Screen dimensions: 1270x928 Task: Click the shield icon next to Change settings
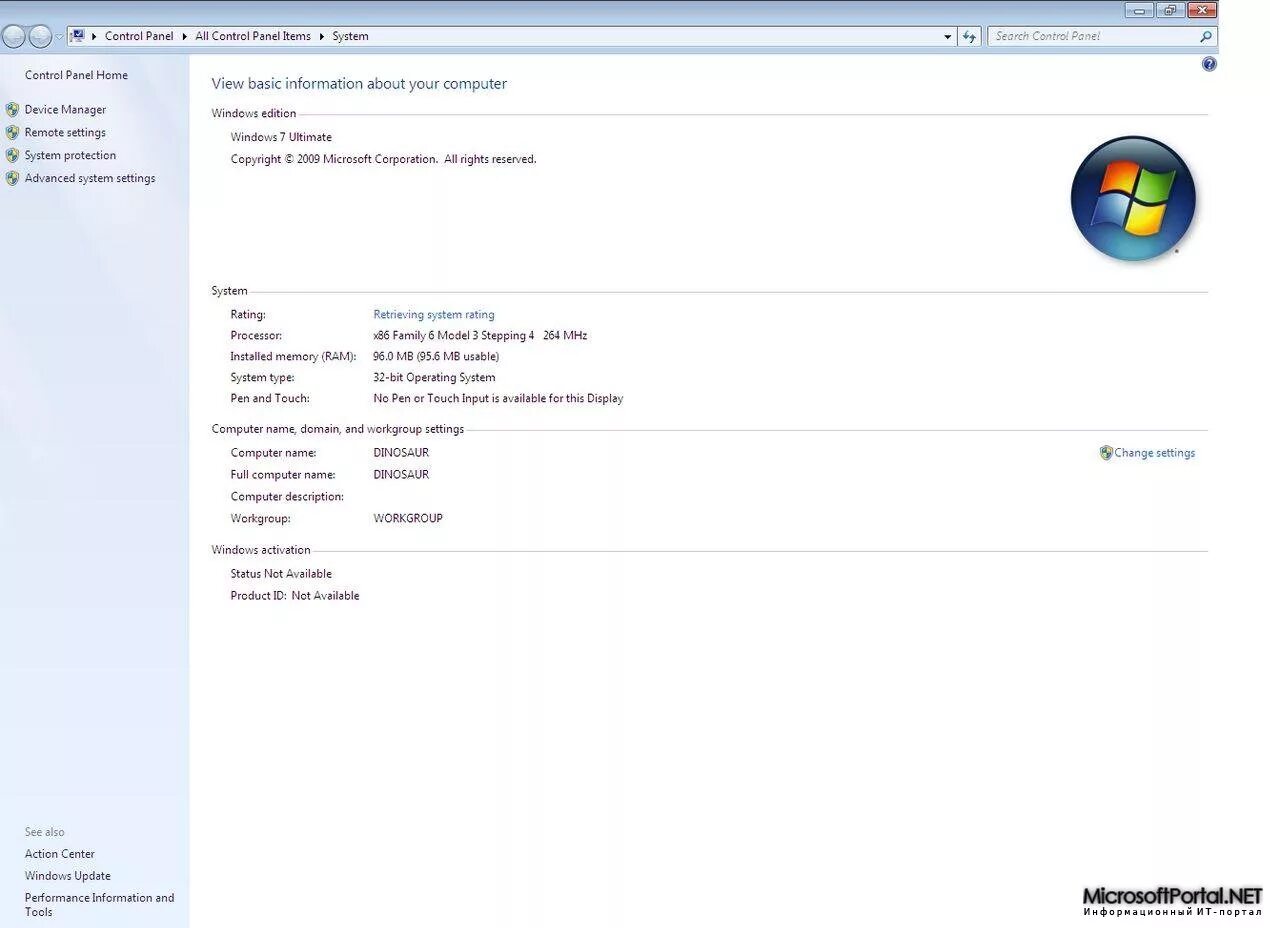click(1105, 452)
